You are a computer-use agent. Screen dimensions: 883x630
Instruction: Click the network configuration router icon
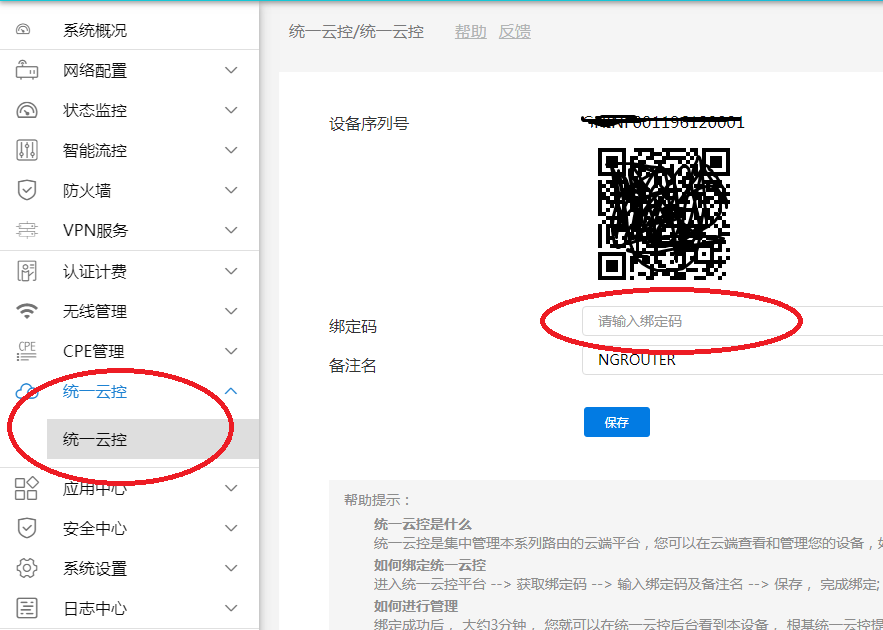(x=27, y=71)
